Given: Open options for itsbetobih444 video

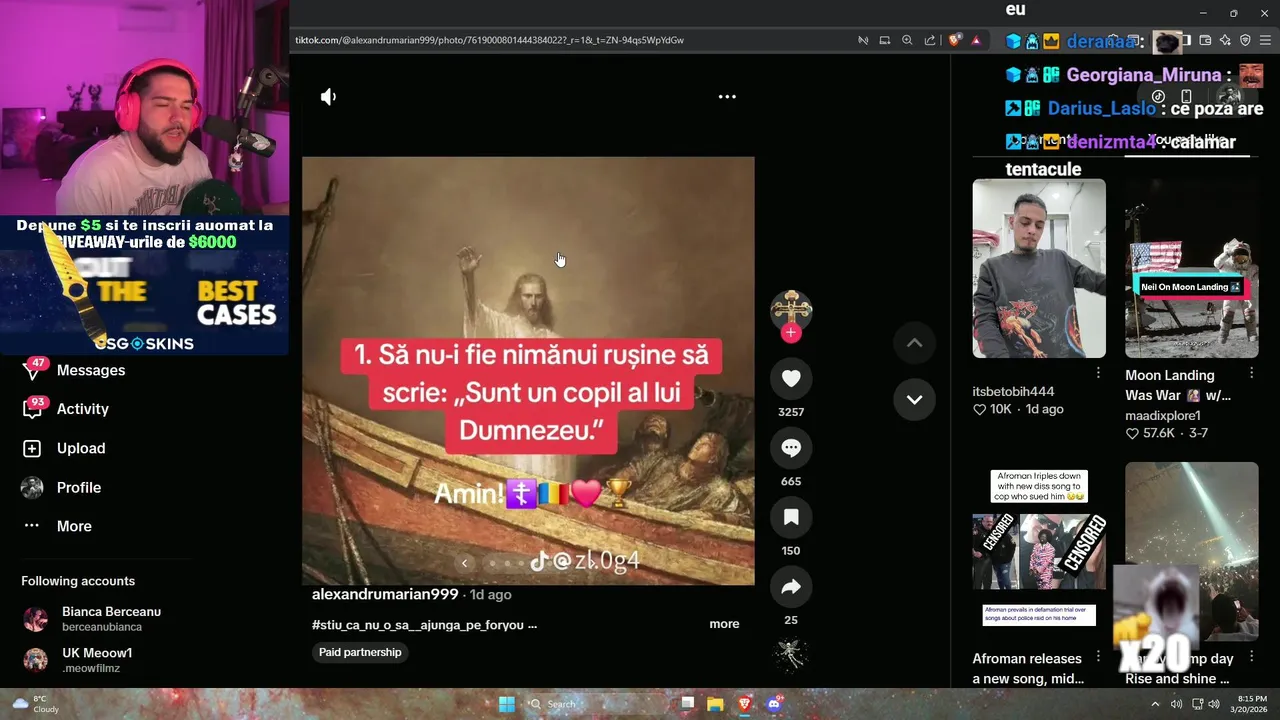Looking at the screenshot, I should tap(1098, 373).
